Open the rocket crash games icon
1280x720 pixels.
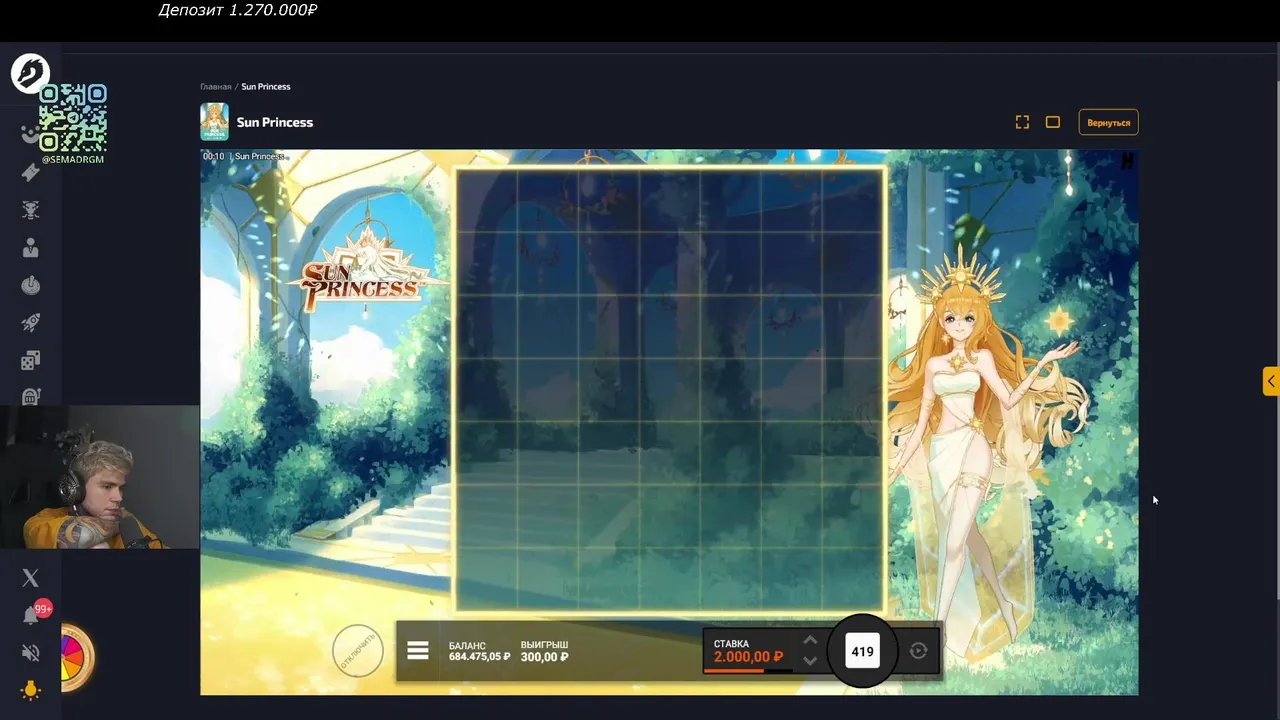[30, 323]
